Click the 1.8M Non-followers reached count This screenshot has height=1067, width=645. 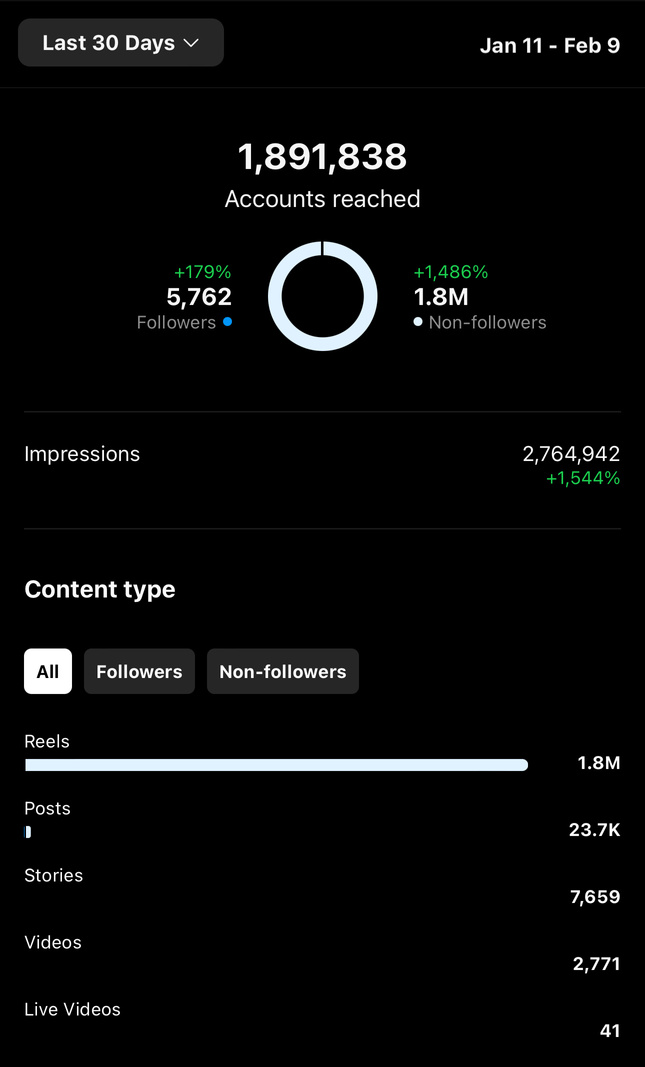441,297
